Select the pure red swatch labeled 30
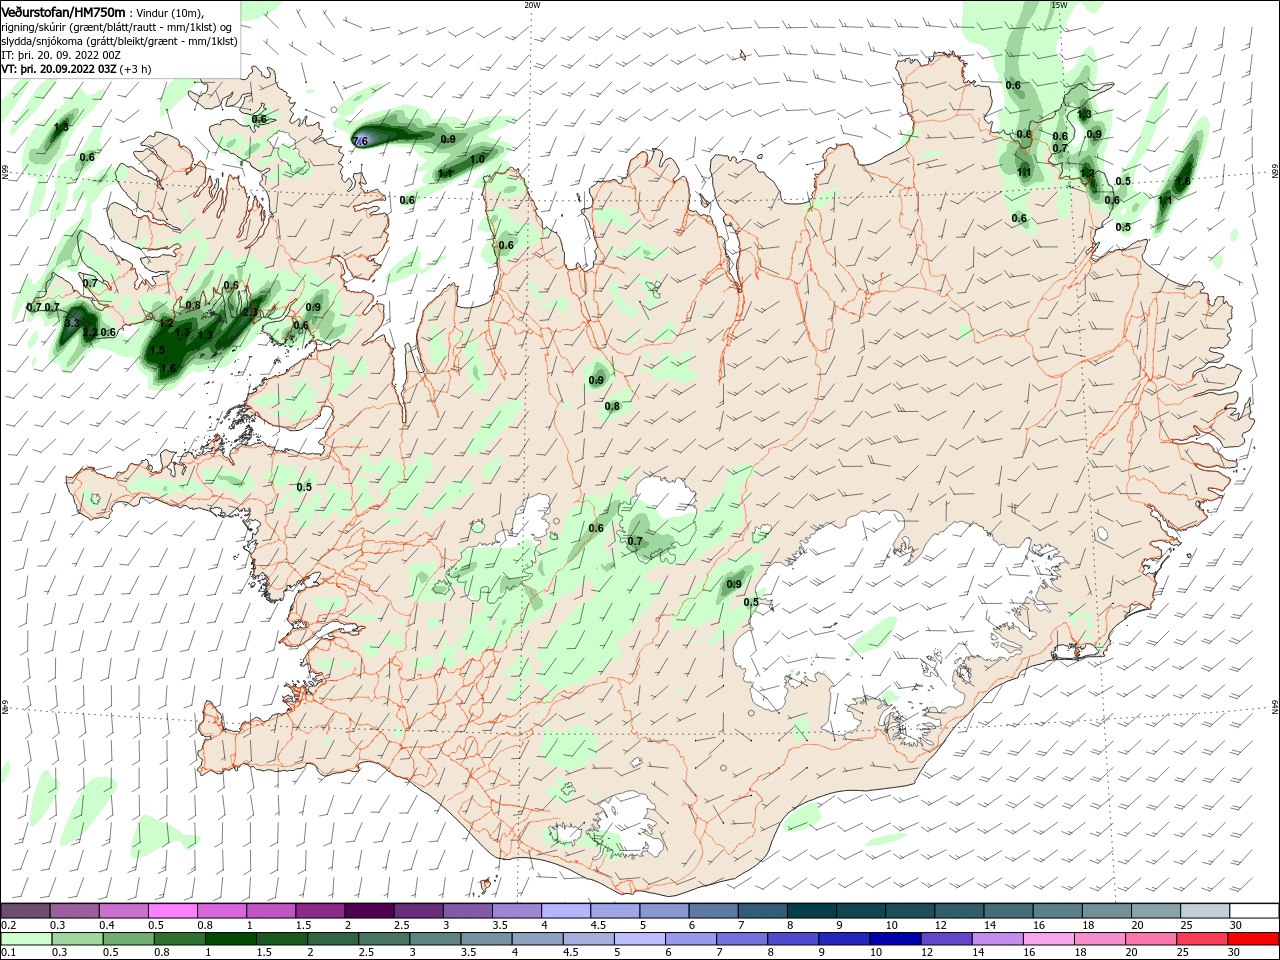 [1252, 939]
